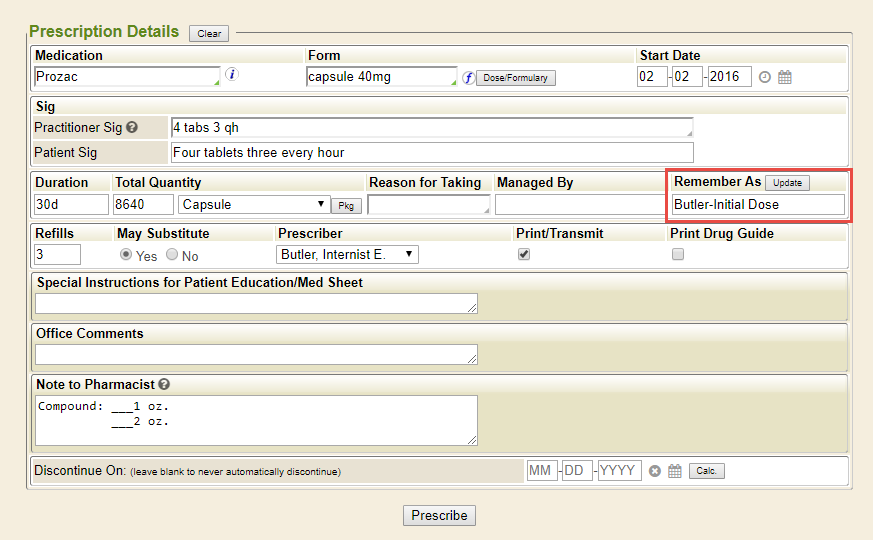The image size is (873, 540).
Task: Select No for May Substitute
Action: 172,255
